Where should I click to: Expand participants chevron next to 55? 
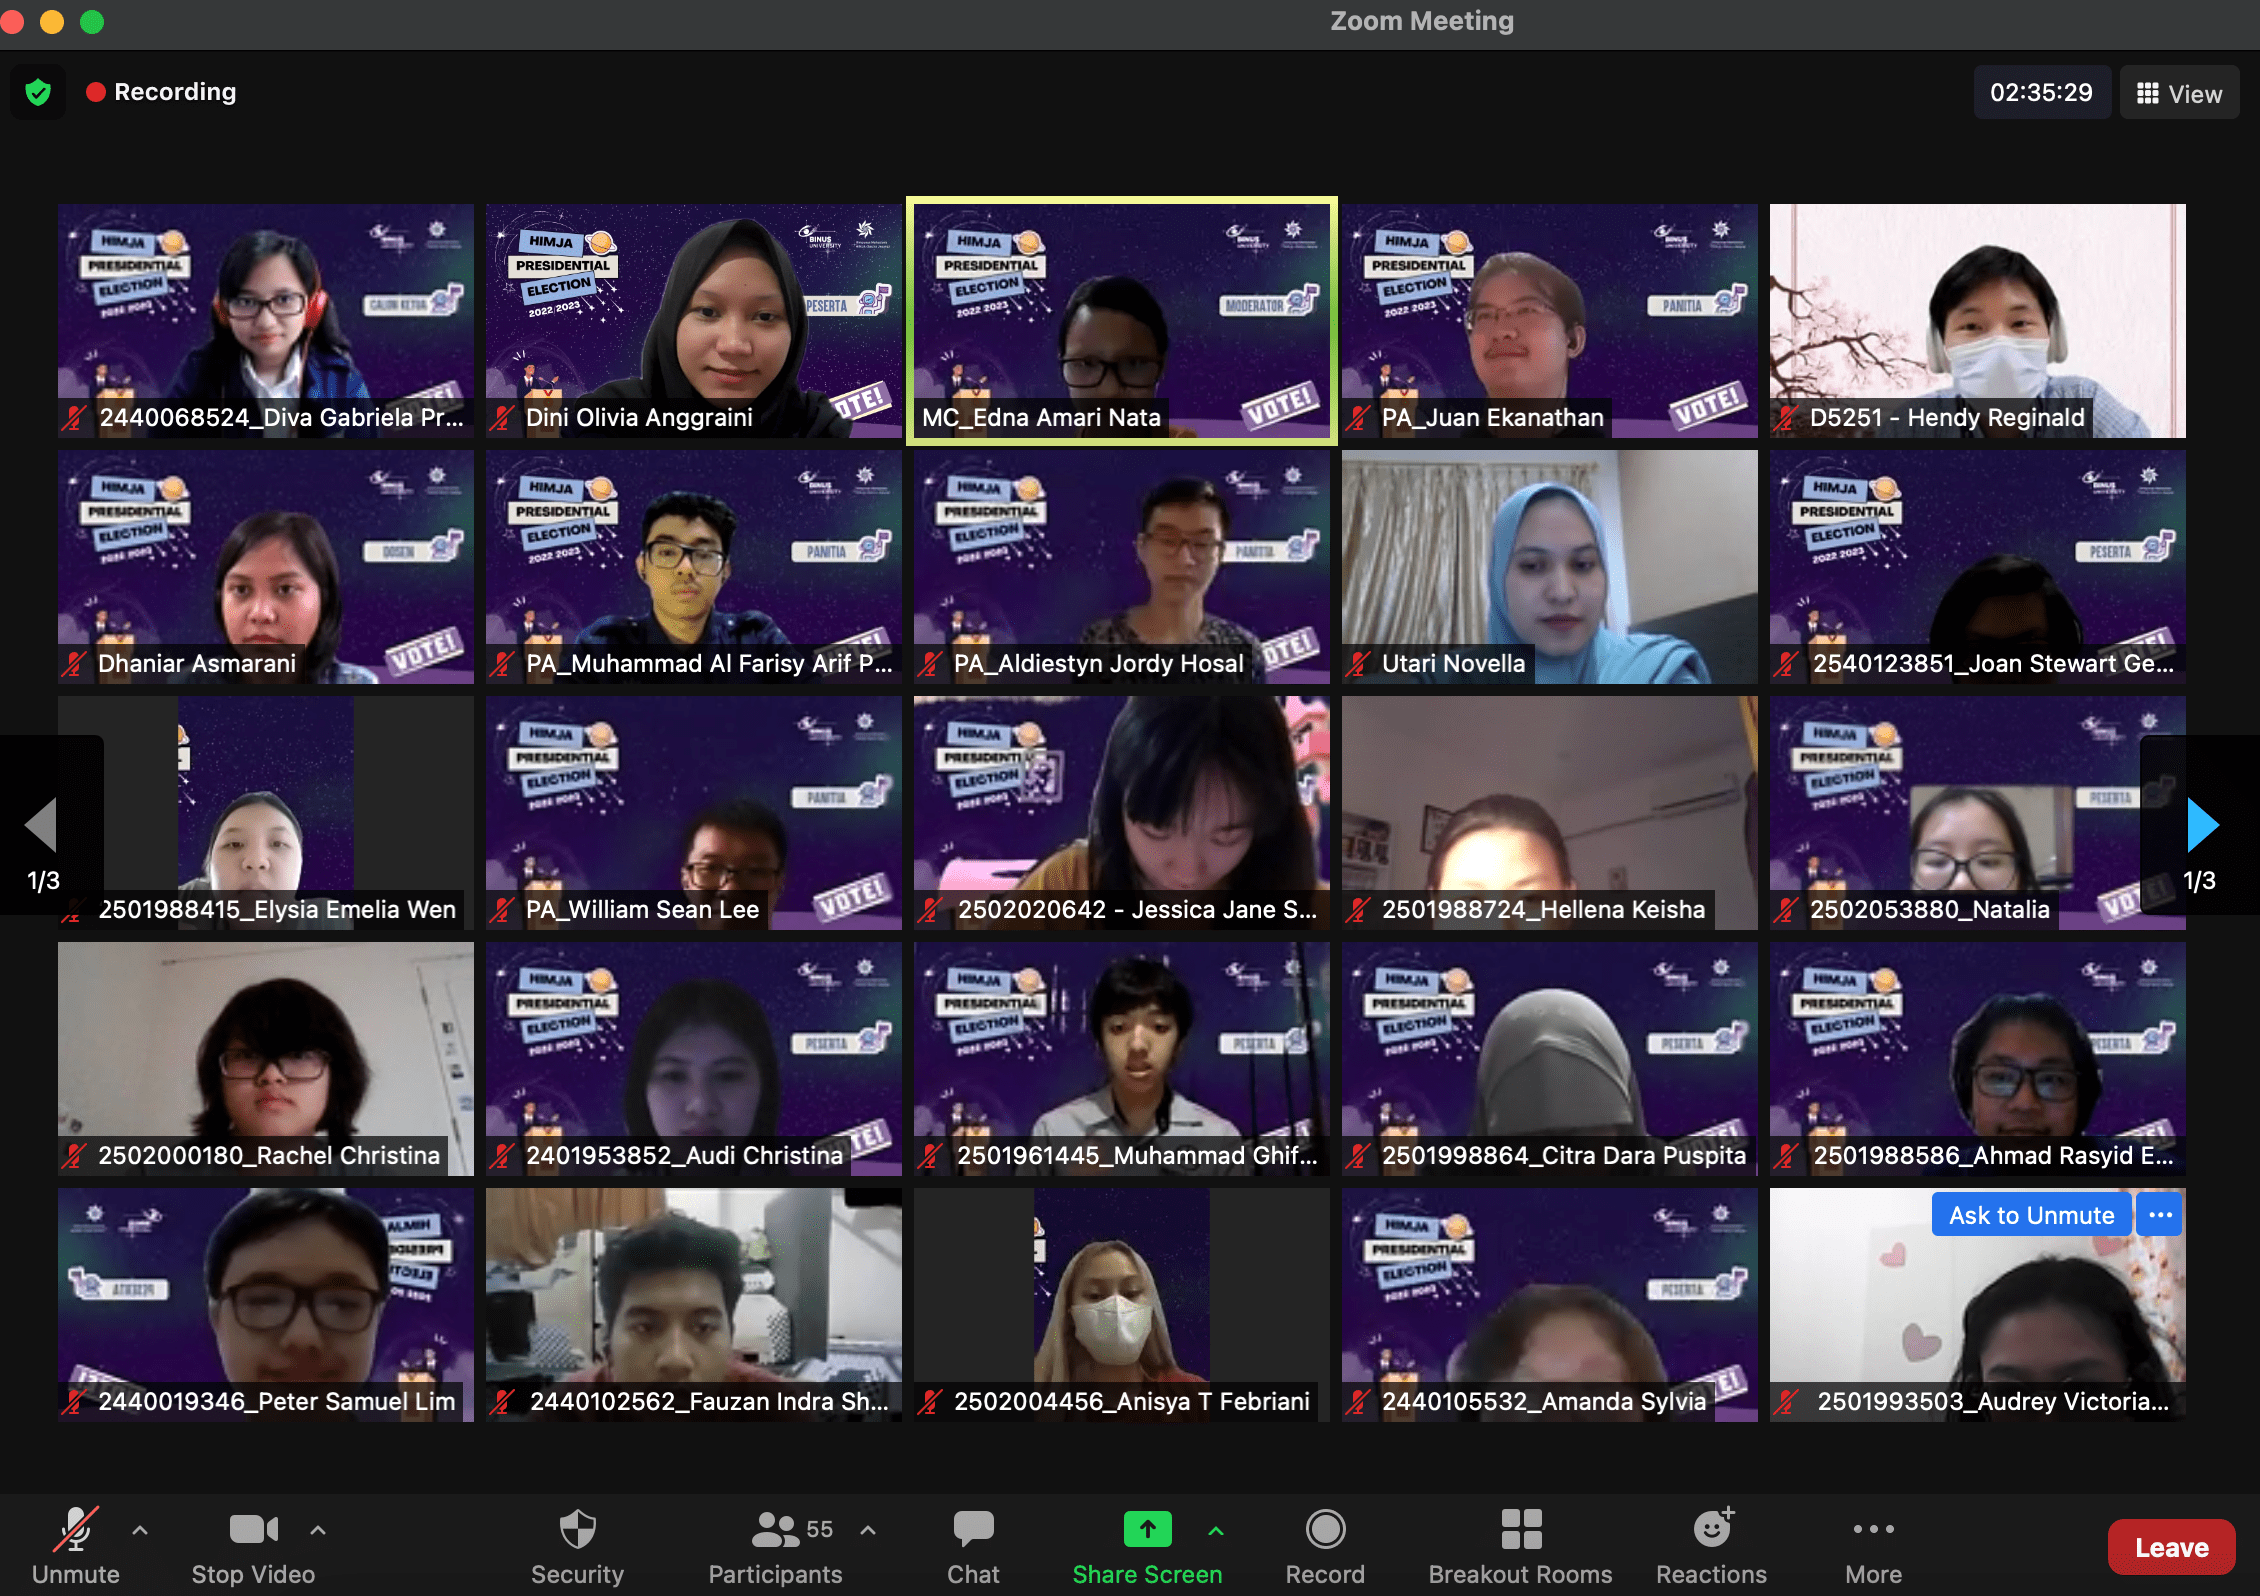[x=868, y=1530]
